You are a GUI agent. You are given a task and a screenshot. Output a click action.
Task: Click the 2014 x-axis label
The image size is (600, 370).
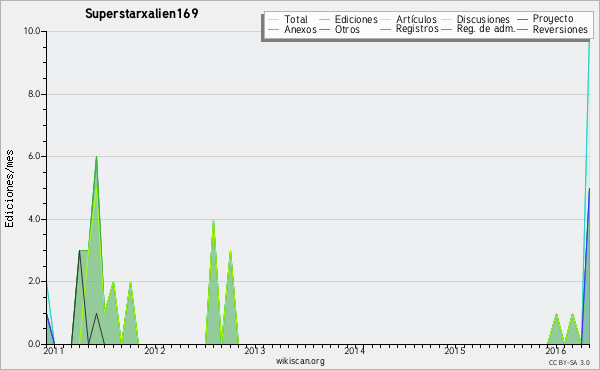[355, 351]
